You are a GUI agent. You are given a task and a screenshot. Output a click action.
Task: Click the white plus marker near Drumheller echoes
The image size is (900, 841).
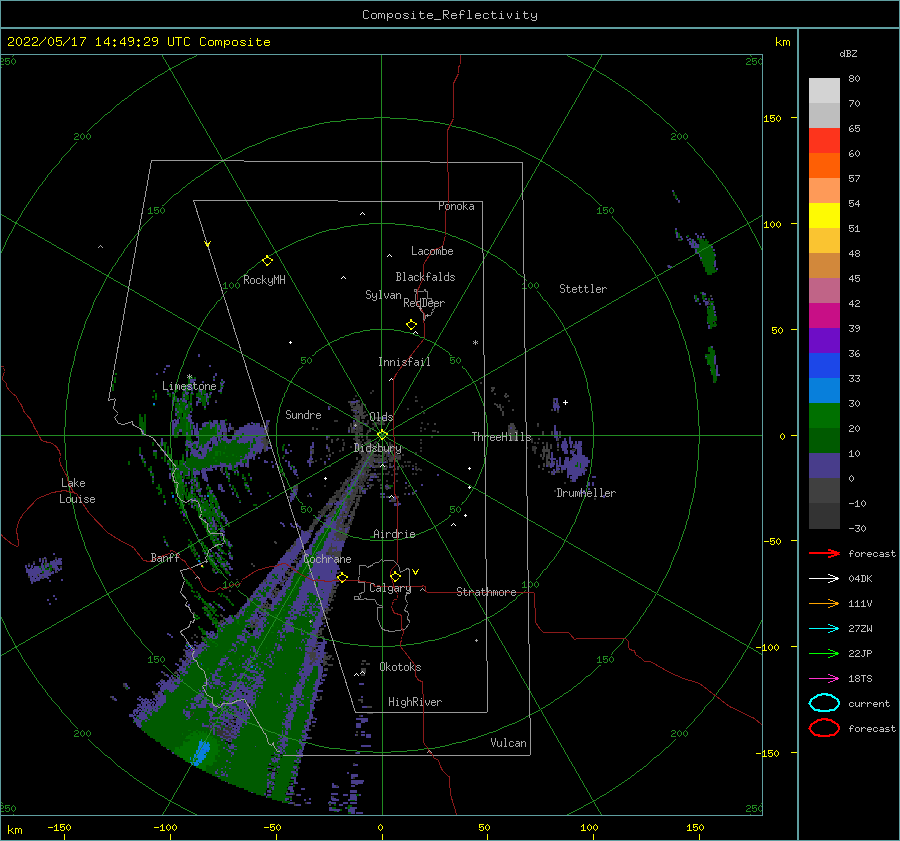tap(565, 402)
